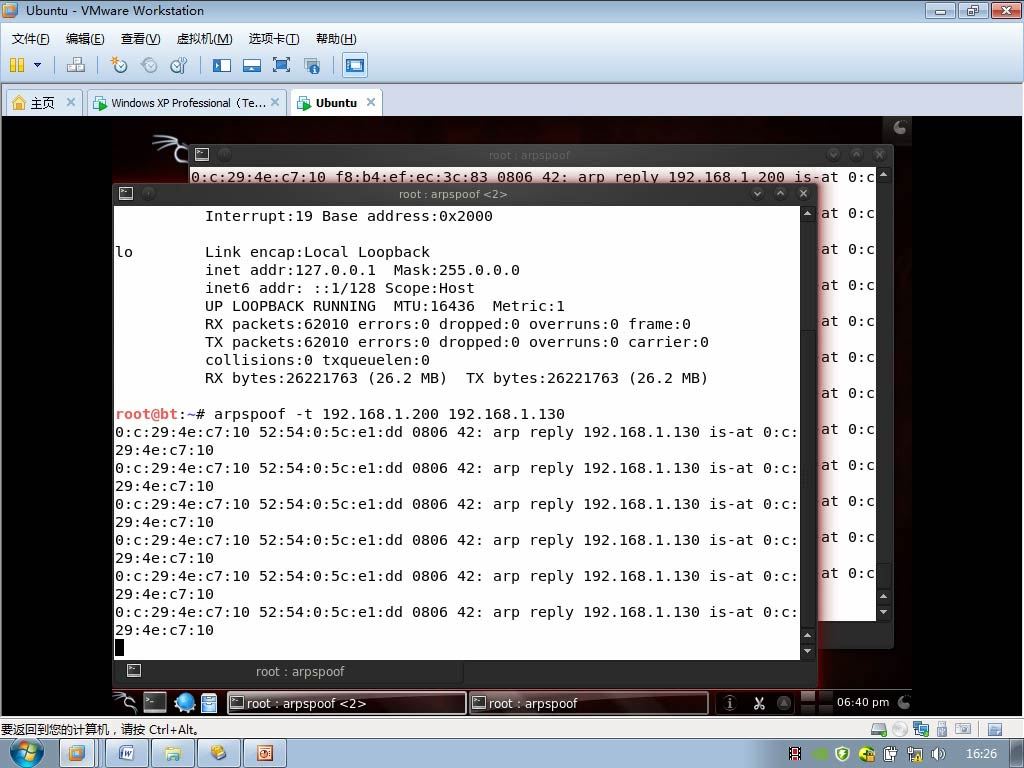Close the Ubuntu tab with its X
Screen dimensions: 1024x768
[x=371, y=102]
